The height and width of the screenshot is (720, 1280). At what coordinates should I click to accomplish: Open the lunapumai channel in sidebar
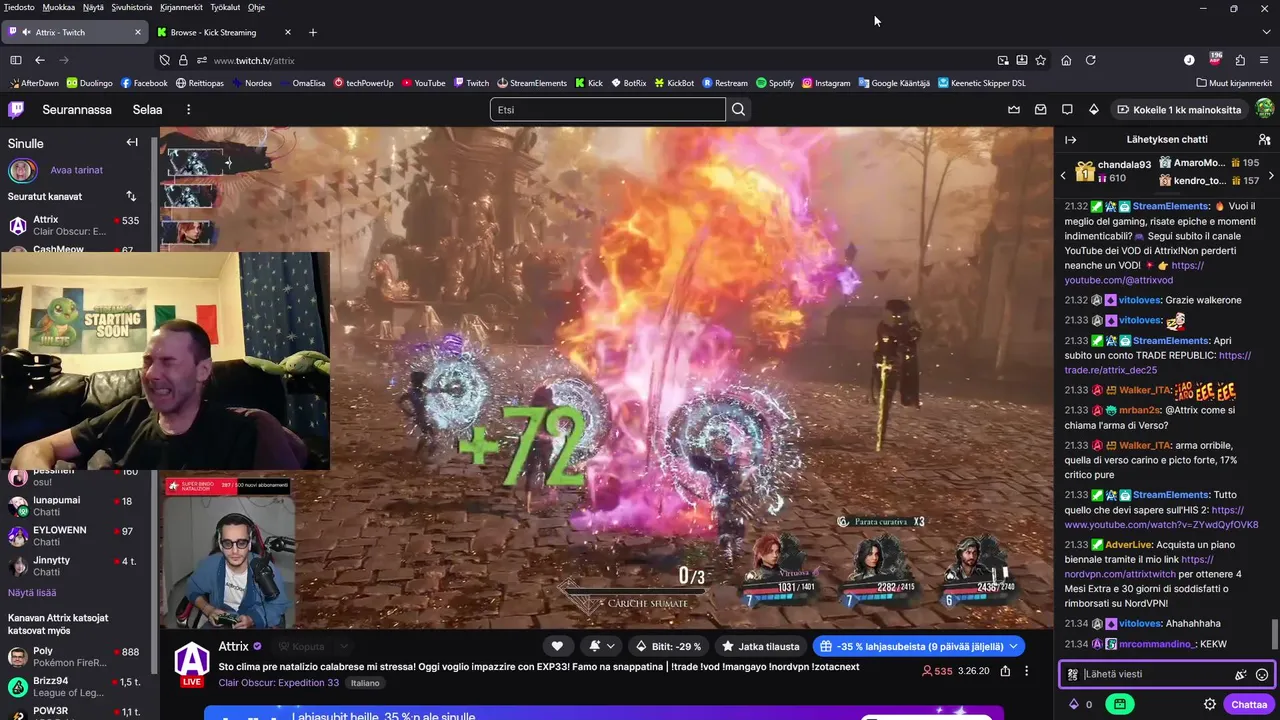point(75,506)
